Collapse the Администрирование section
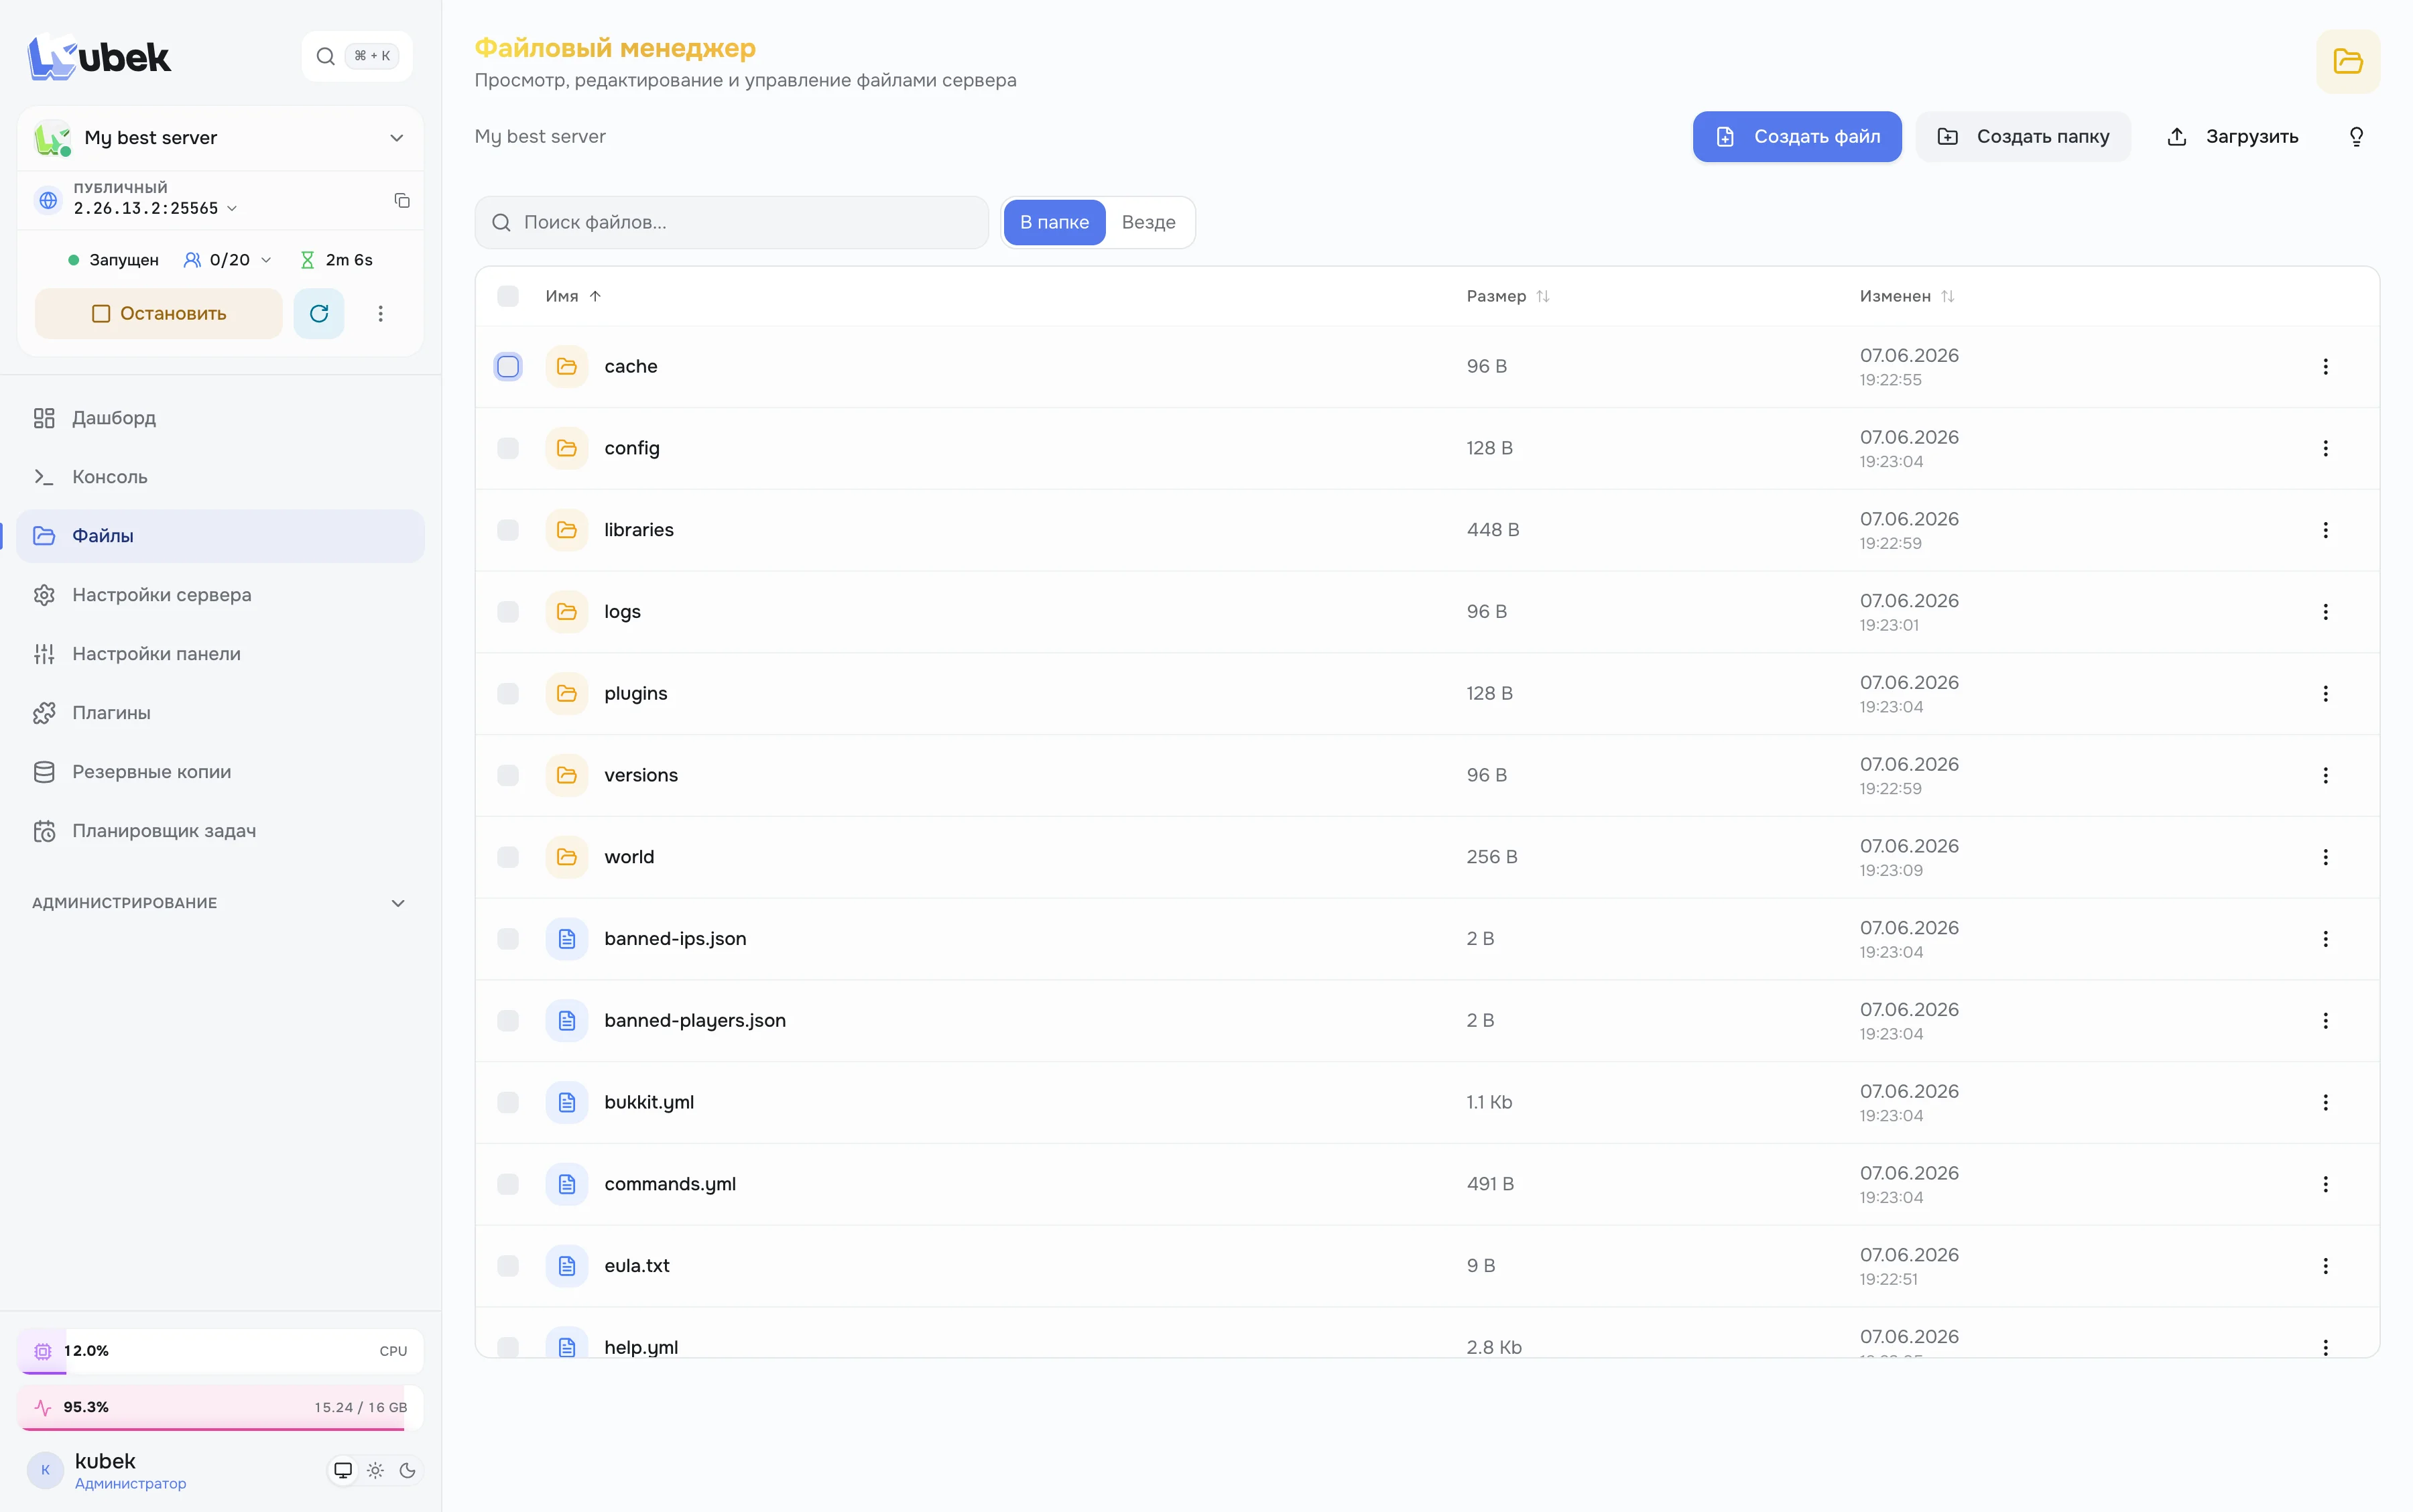The width and height of the screenshot is (2413, 1512). pyautogui.click(x=219, y=903)
